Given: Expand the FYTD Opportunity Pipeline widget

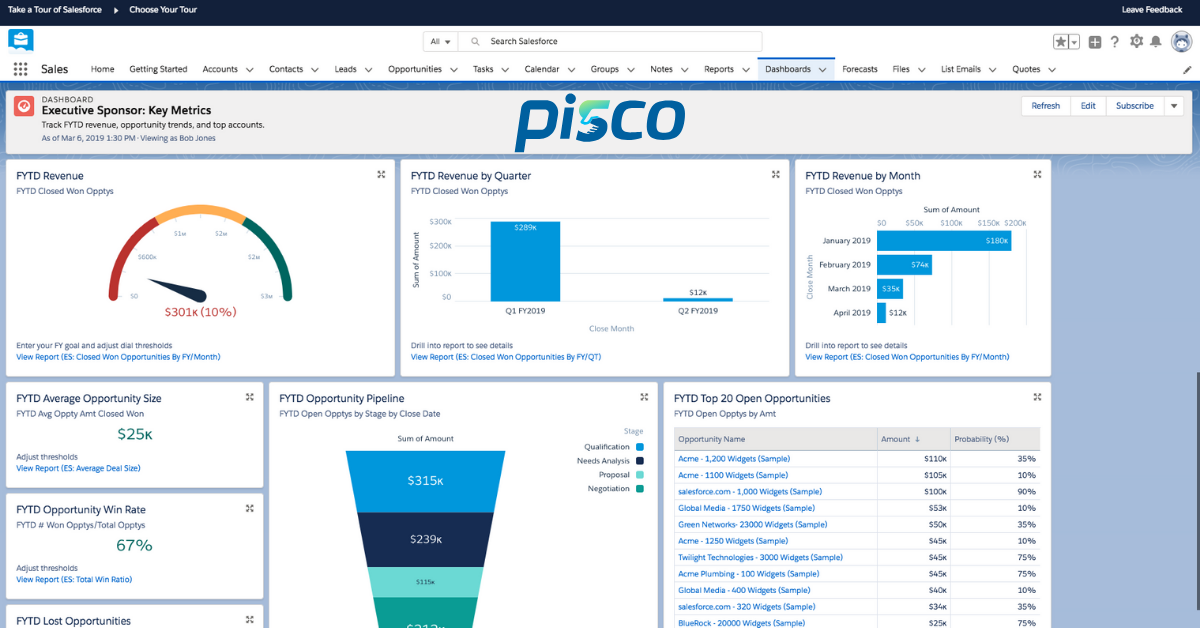Looking at the screenshot, I should (x=644, y=397).
